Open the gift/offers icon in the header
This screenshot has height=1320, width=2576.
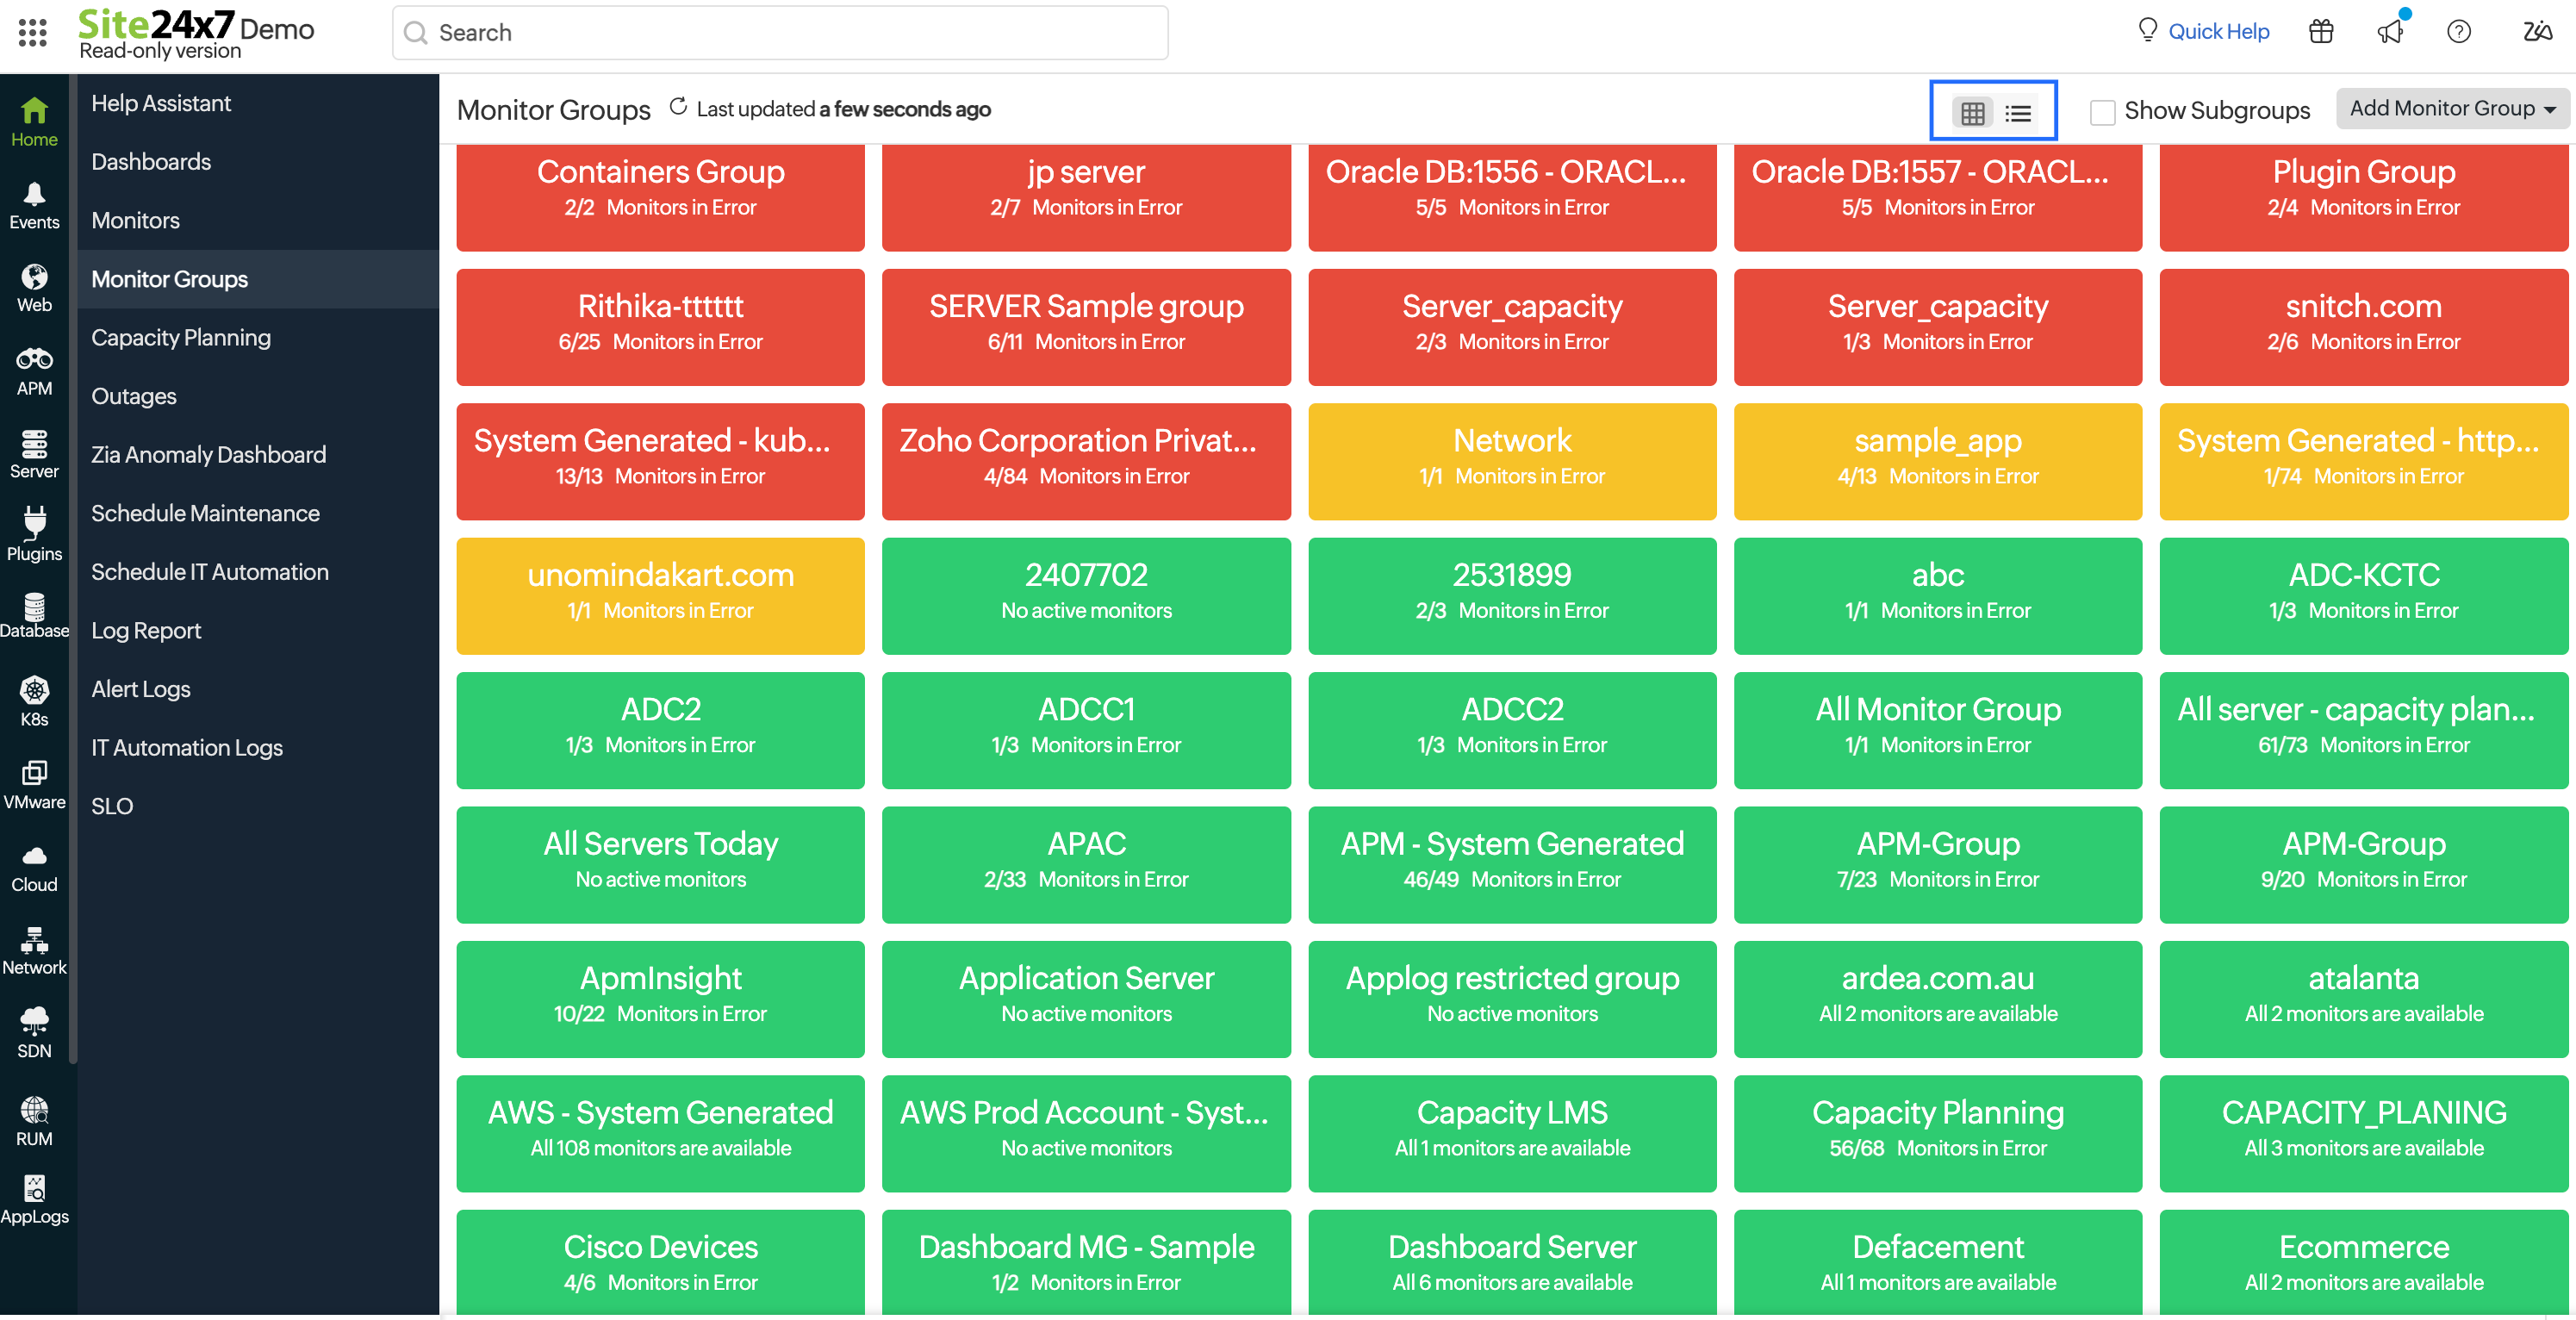pos(2320,31)
